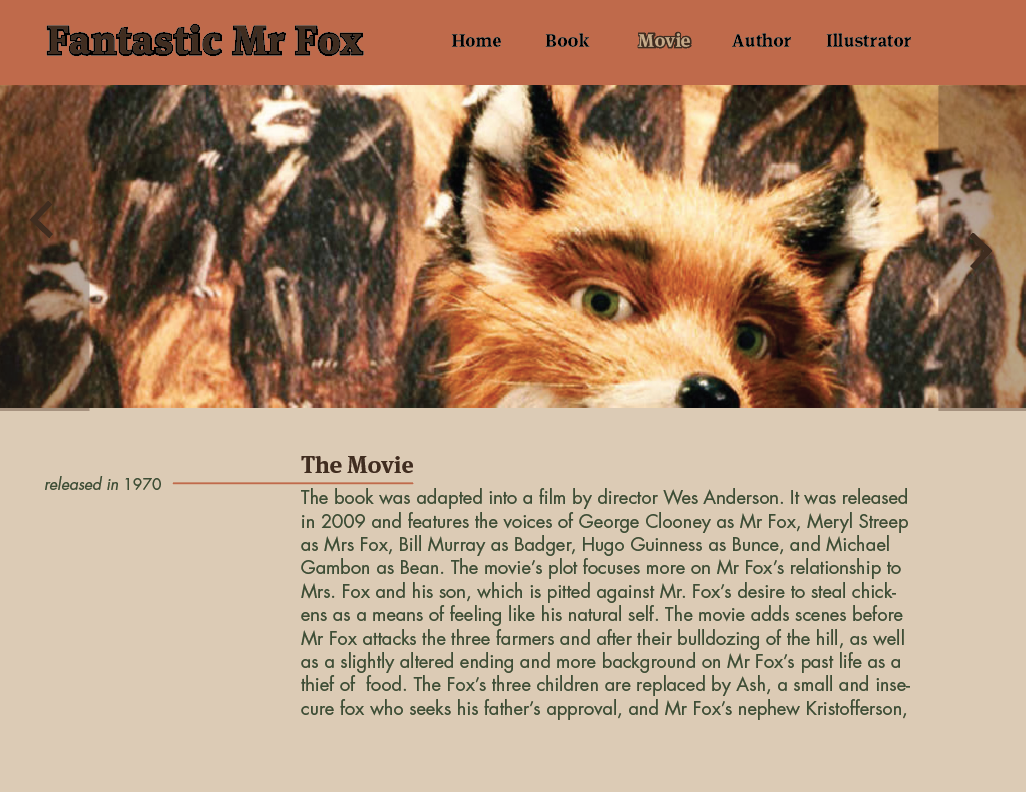
Task: Click the line starting "in 2009 and features"
Action: 604,521
